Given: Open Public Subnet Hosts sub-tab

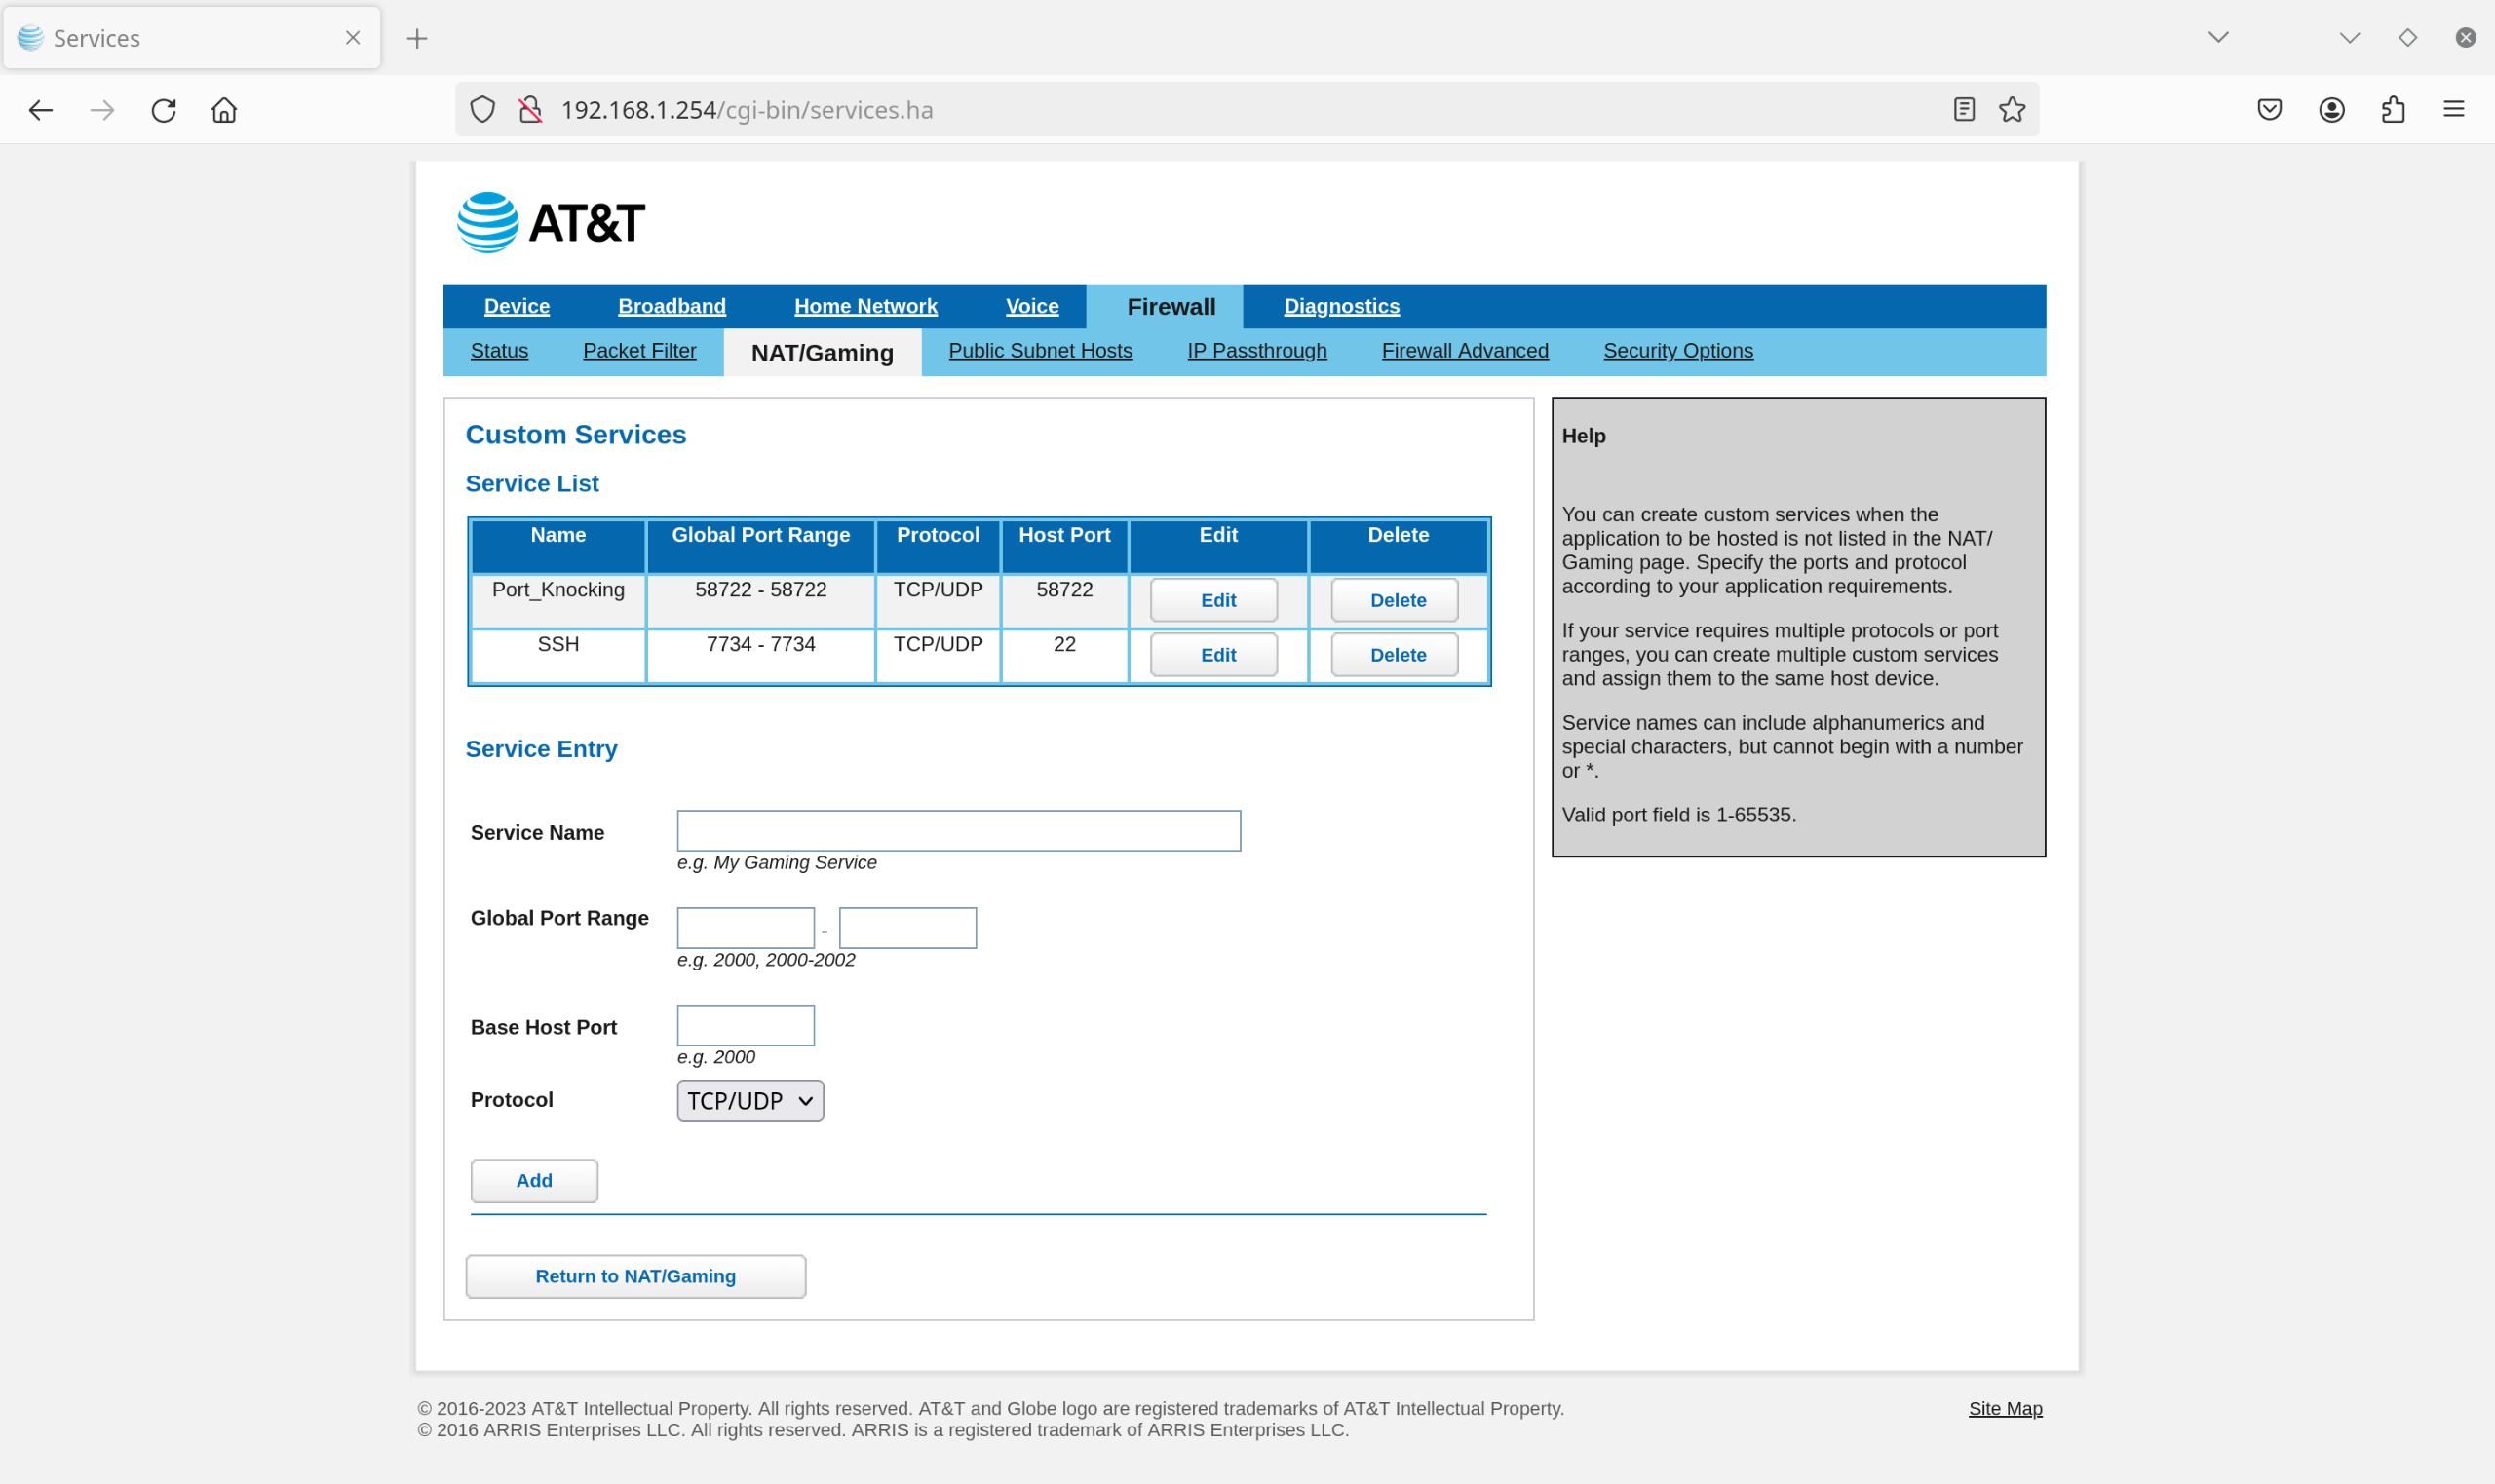Looking at the screenshot, I should [1040, 351].
